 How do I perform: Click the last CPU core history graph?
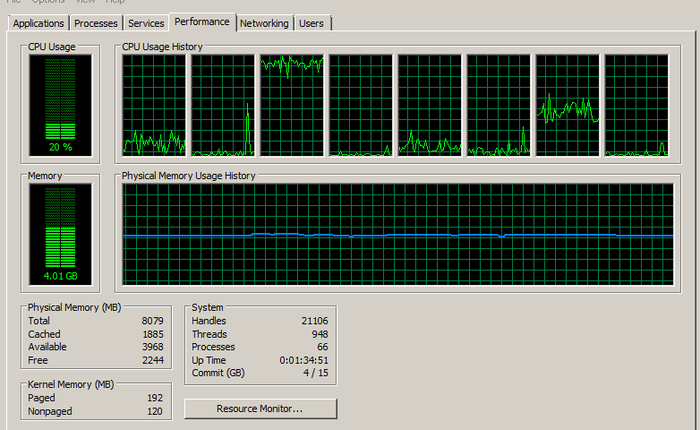636,106
